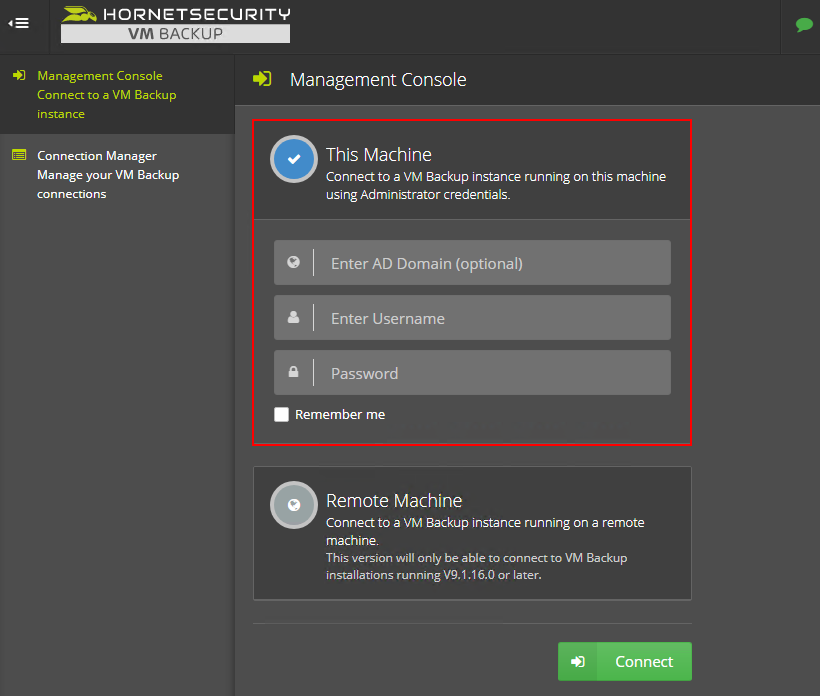Open the green chat bubble icon

[804, 24]
